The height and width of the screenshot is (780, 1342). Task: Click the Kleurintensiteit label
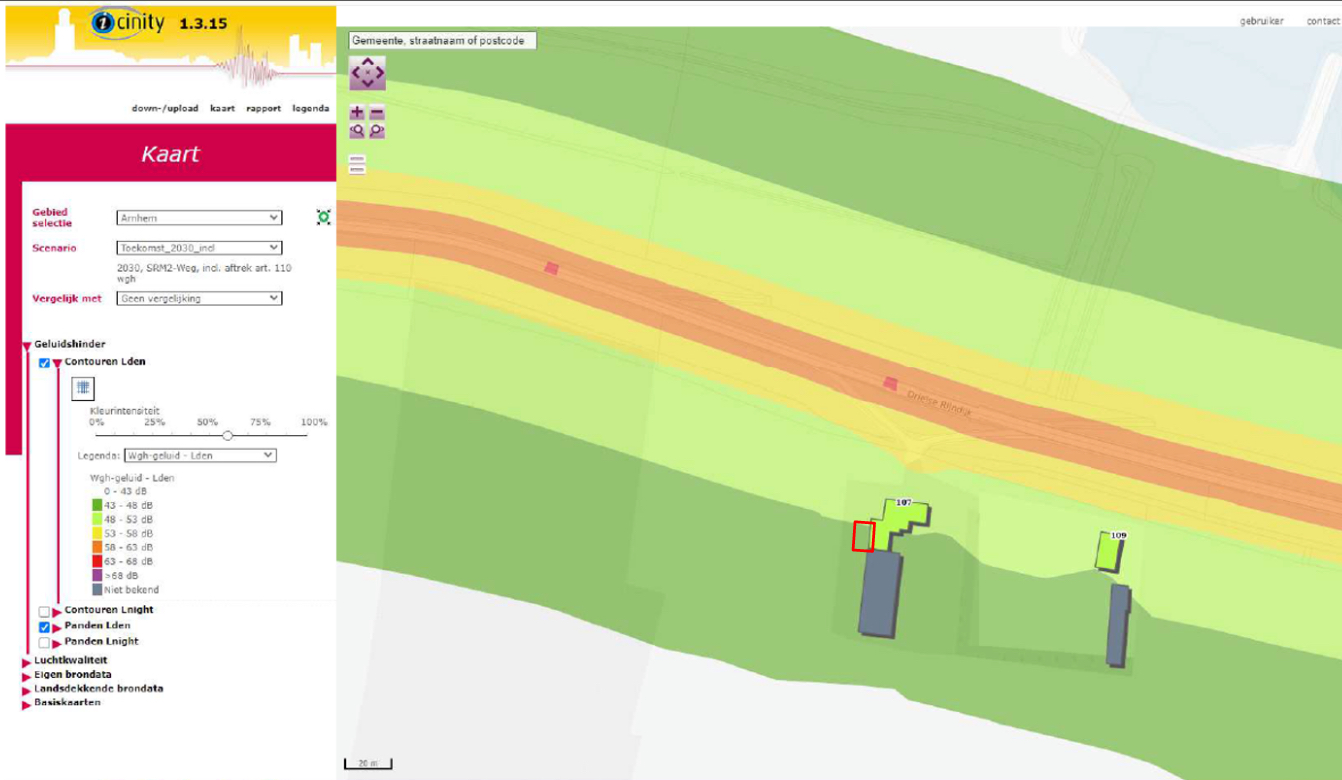pos(125,411)
